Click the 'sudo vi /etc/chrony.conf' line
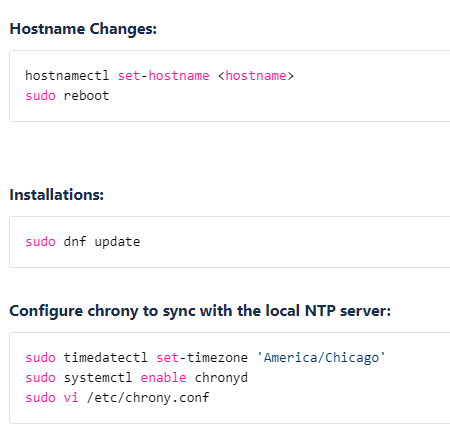The height and width of the screenshot is (428, 450). click(x=117, y=398)
